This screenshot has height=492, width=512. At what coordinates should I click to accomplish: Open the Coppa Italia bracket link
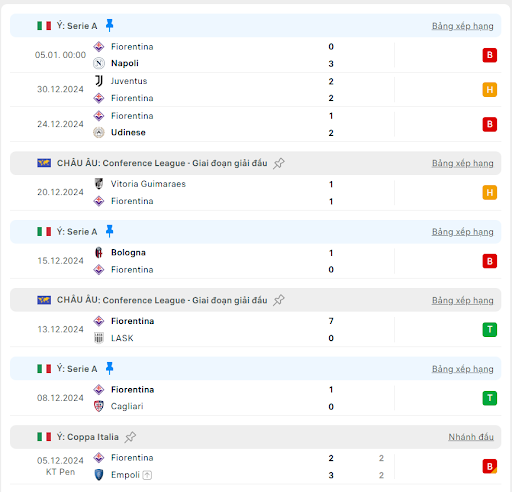[x=471, y=437]
